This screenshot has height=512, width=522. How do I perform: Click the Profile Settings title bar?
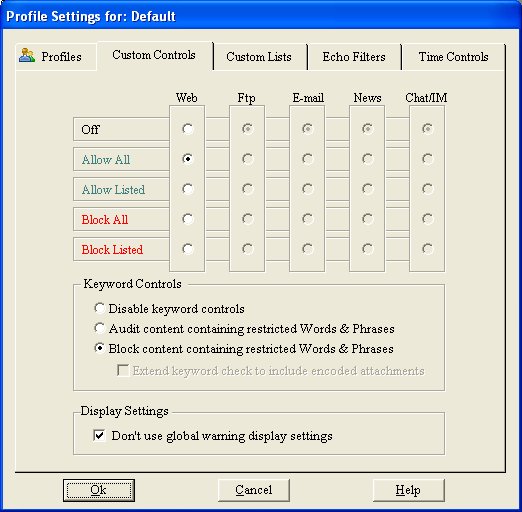pos(261,16)
